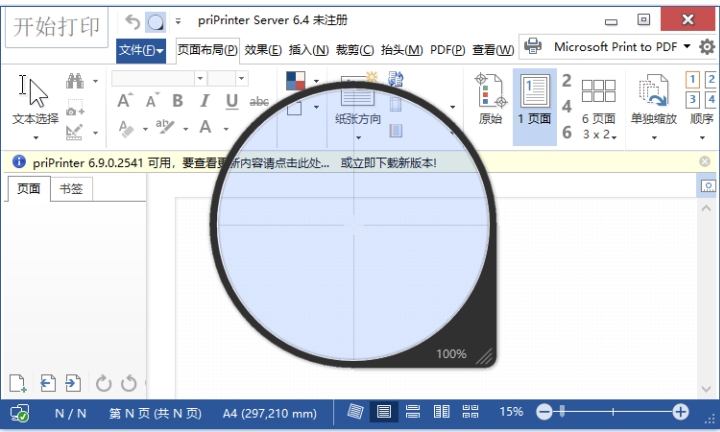Image resolution: width=720 pixels, height=432 pixels.
Task: Click the binoculars find icon
Action: coord(75,82)
